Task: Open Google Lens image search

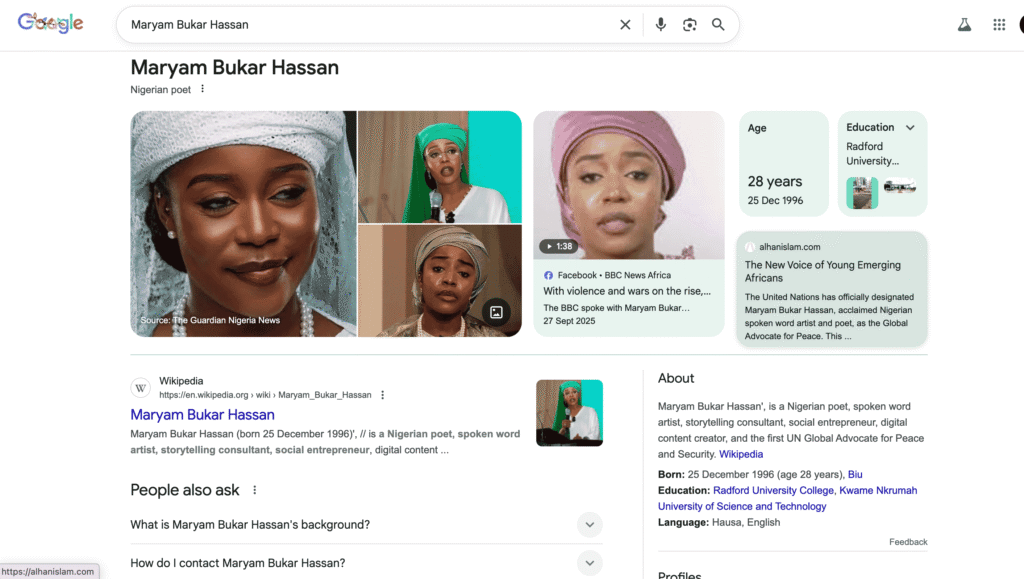Action: (x=689, y=25)
